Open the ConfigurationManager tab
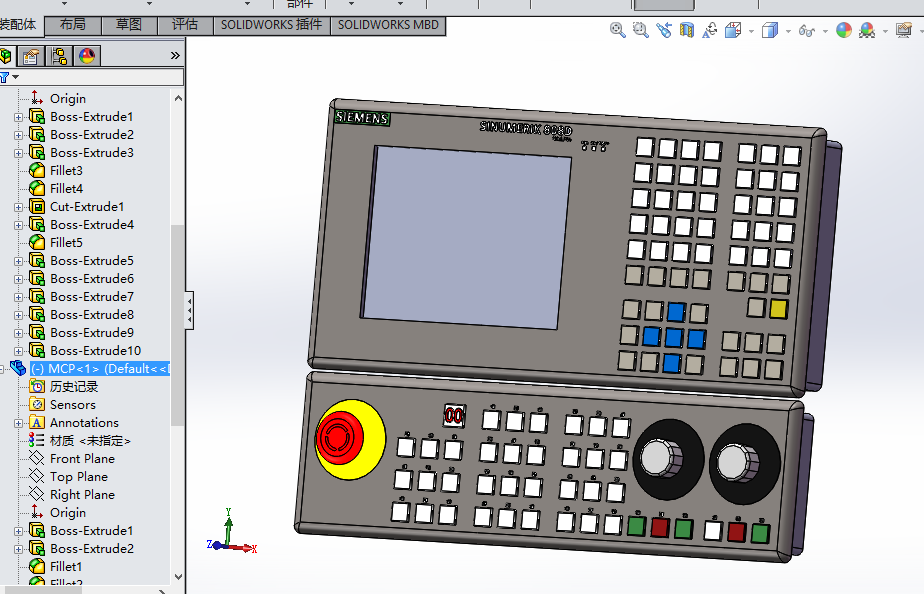The image size is (924, 594). click(x=59, y=56)
